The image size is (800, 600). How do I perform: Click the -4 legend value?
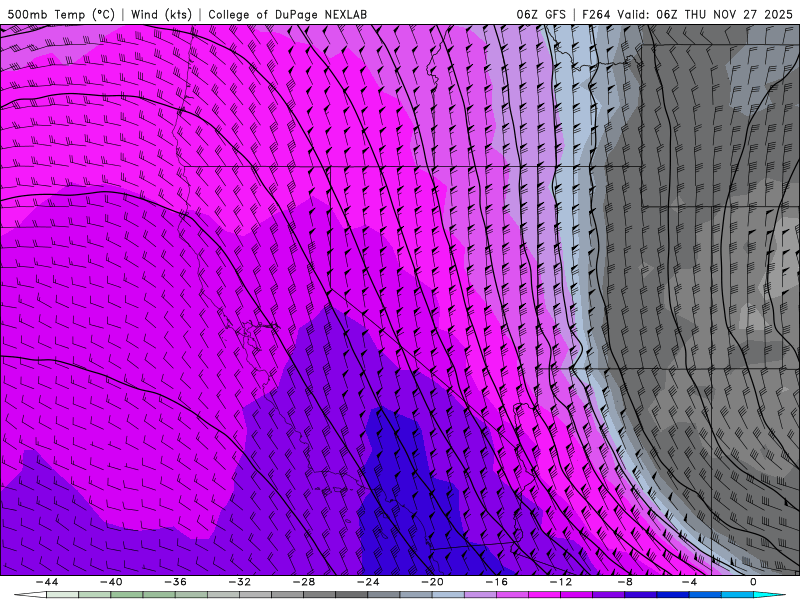click(689, 582)
